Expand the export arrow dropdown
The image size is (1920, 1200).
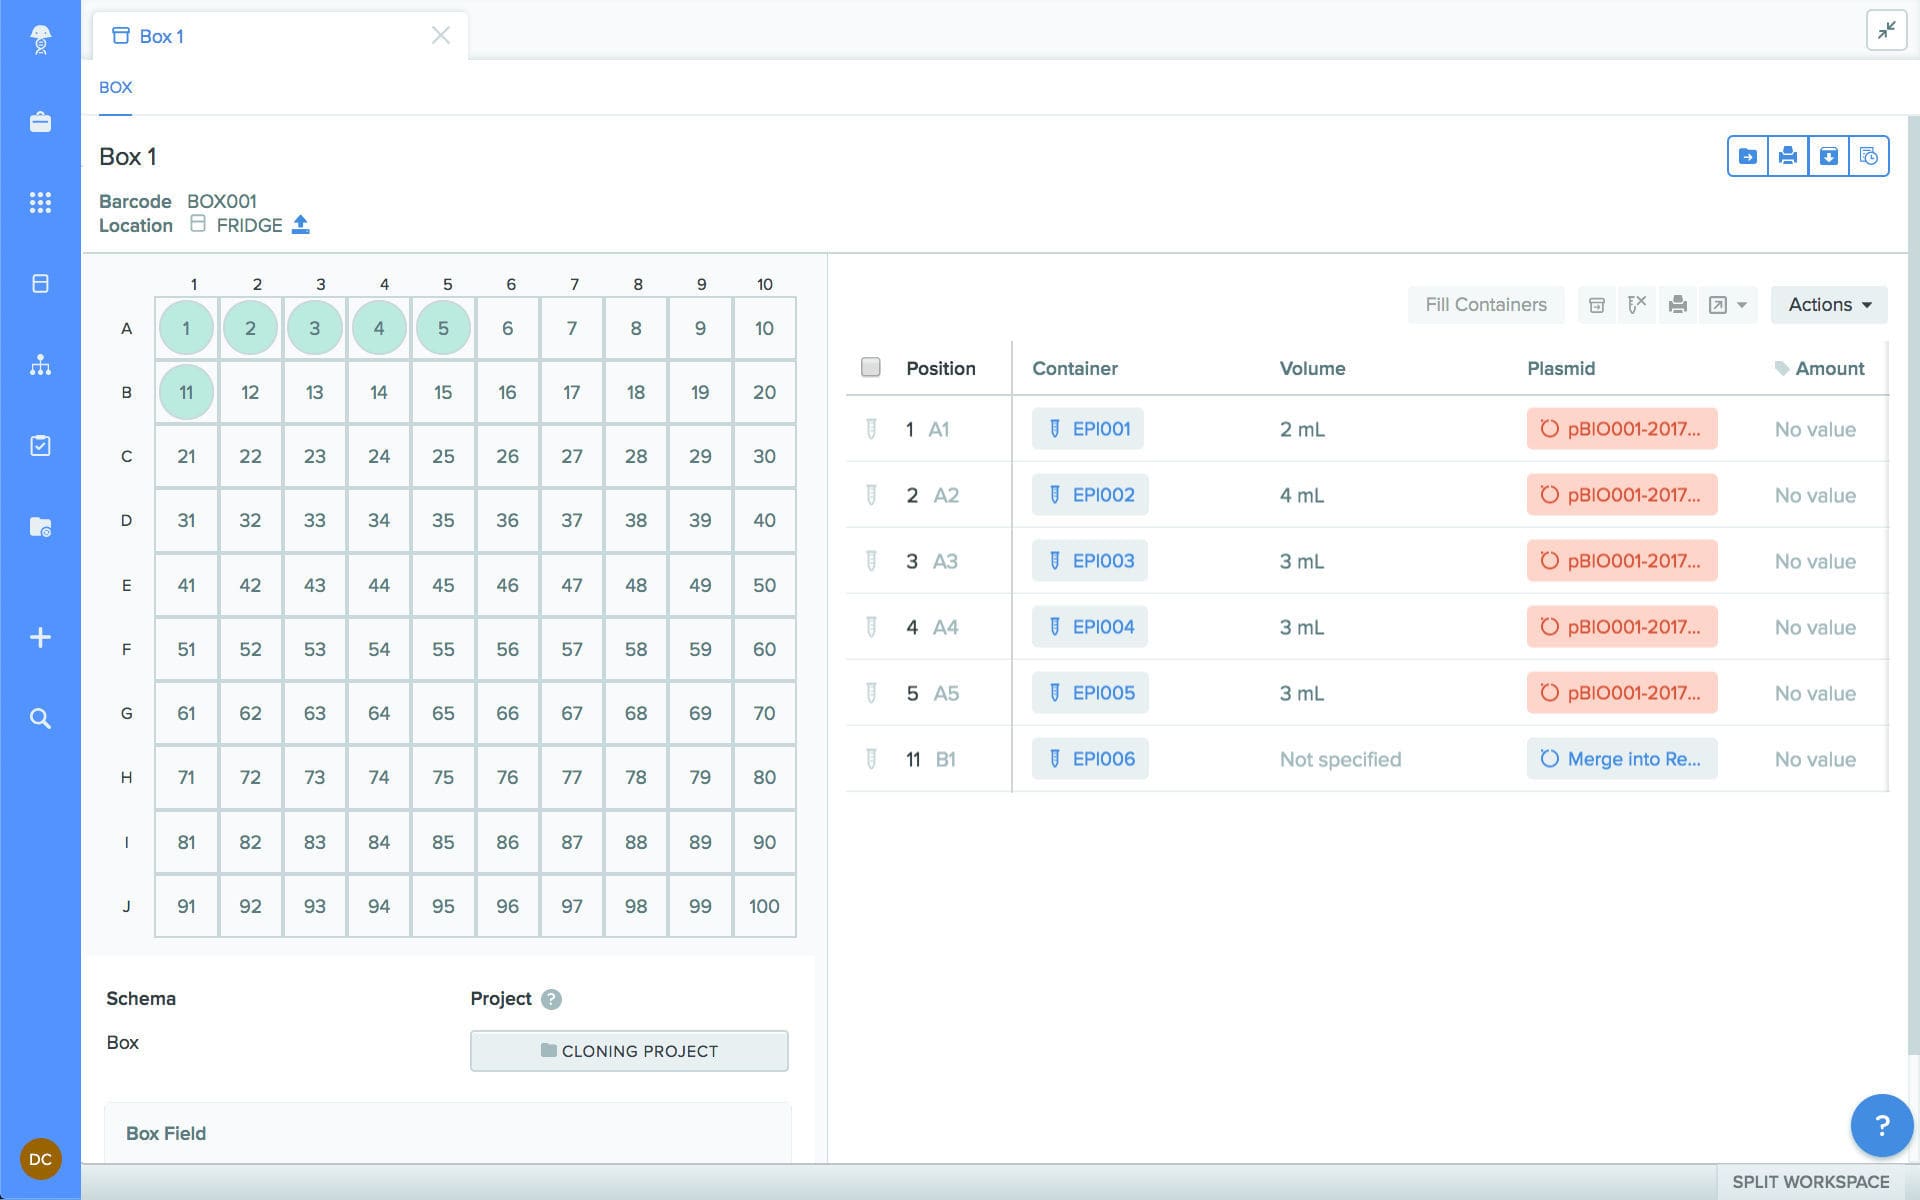[x=1741, y=305]
